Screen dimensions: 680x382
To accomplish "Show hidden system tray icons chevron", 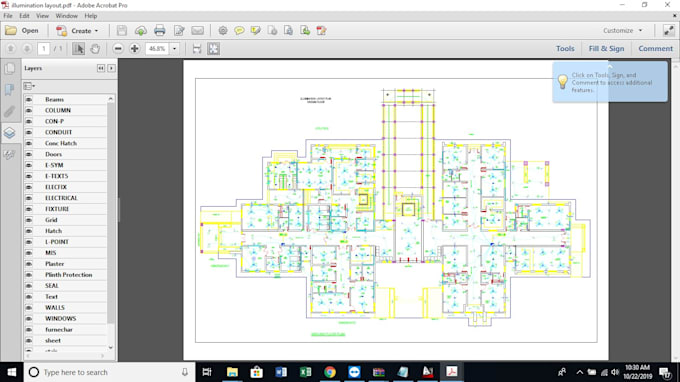I will point(579,372).
